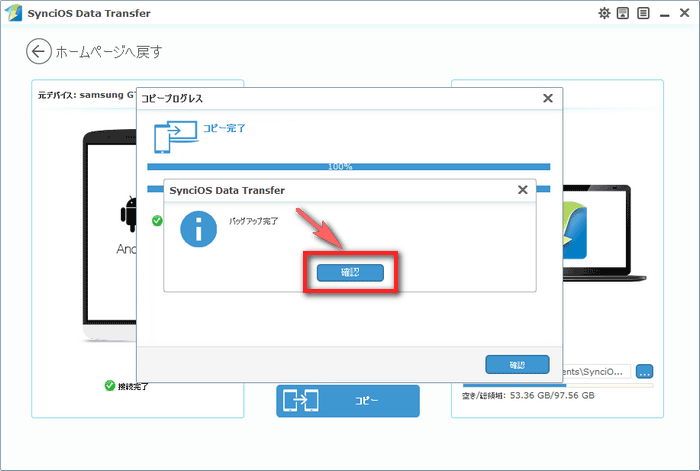This screenshot has width=700, height=471.
Task: Click 確認 at bottom of copy progress dialog
Action: tap(517, 365)
